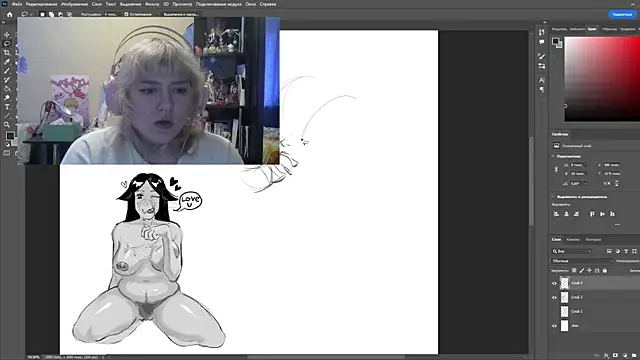Click Select and Mask button
Viewport: 640px width, 360px height.
pyautogui.click(x=181, y=14)
